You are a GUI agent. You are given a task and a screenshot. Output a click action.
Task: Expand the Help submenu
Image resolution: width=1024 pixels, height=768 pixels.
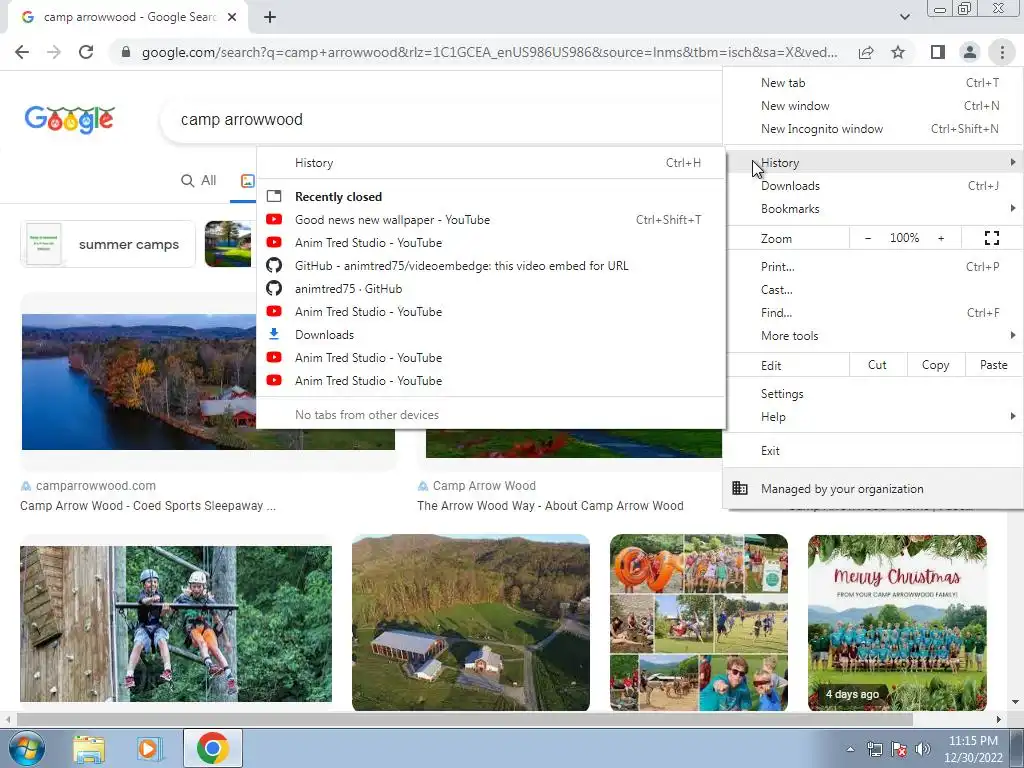tap(873, 417)
